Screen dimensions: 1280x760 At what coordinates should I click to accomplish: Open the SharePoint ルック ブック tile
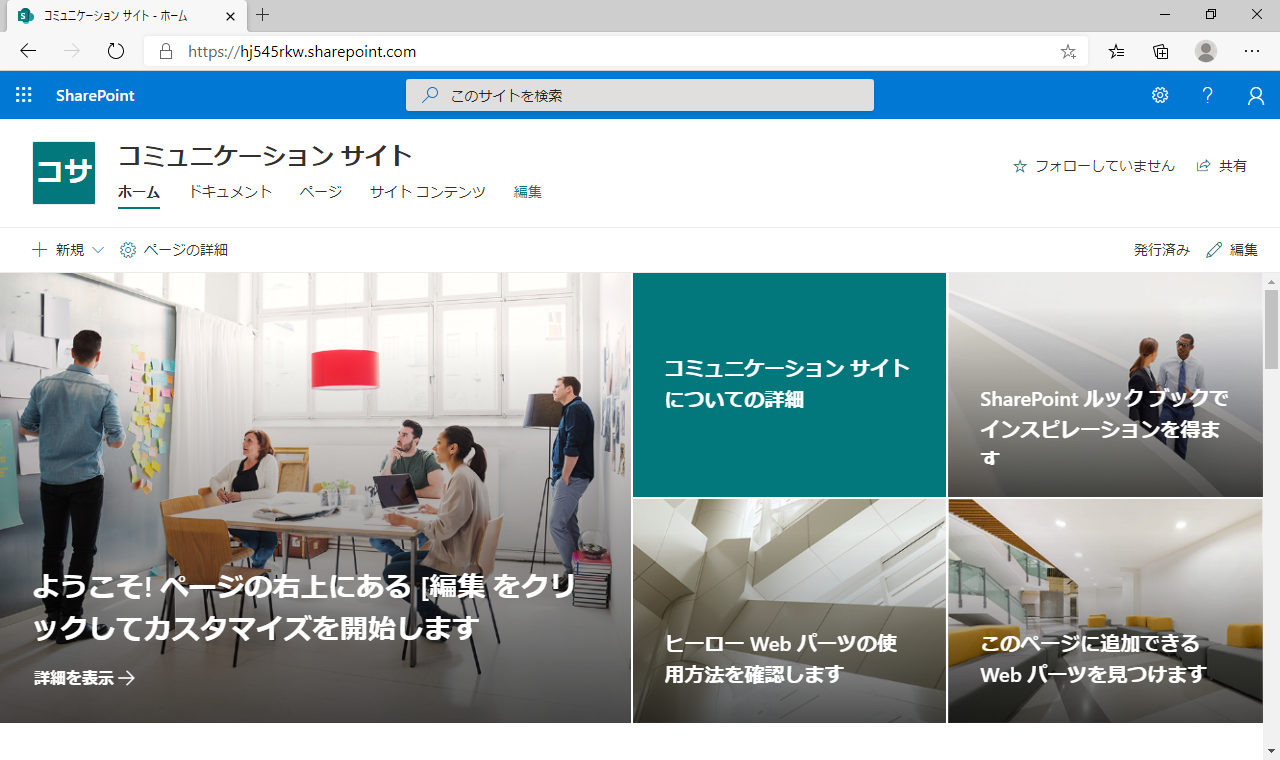pyautogui.click(x=1105, y=385)
